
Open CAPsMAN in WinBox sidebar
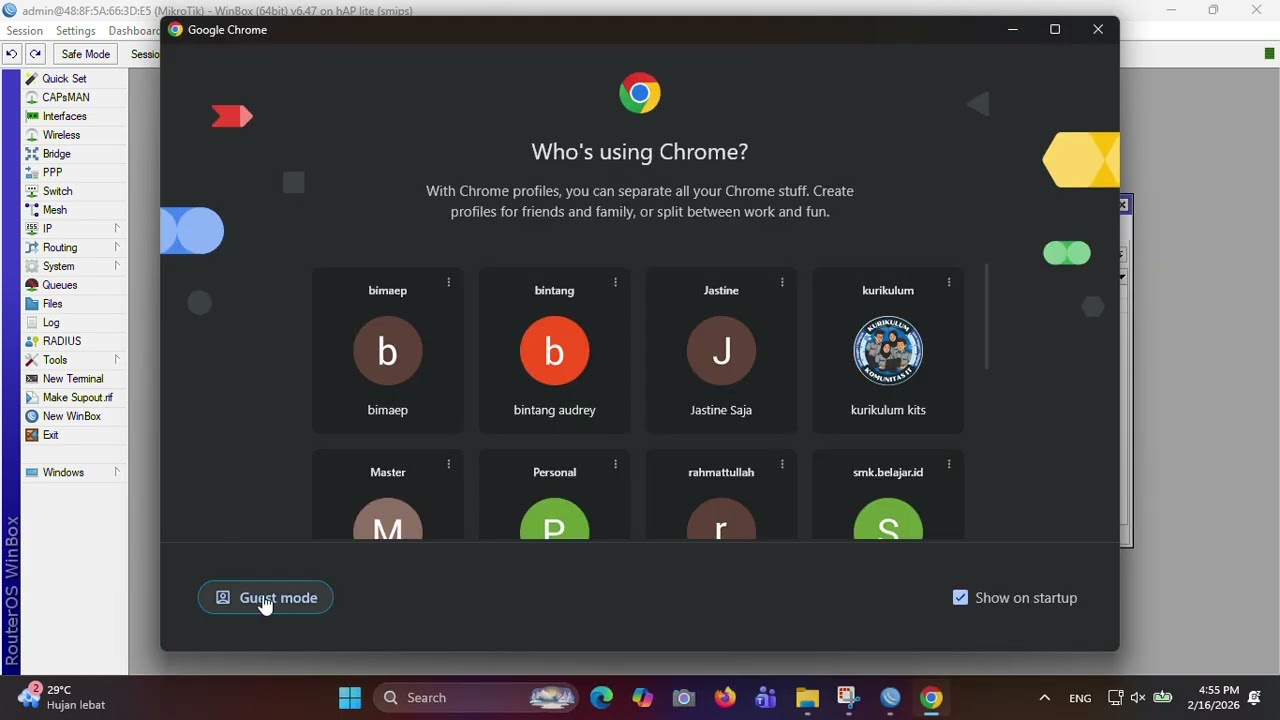(66, 97)
